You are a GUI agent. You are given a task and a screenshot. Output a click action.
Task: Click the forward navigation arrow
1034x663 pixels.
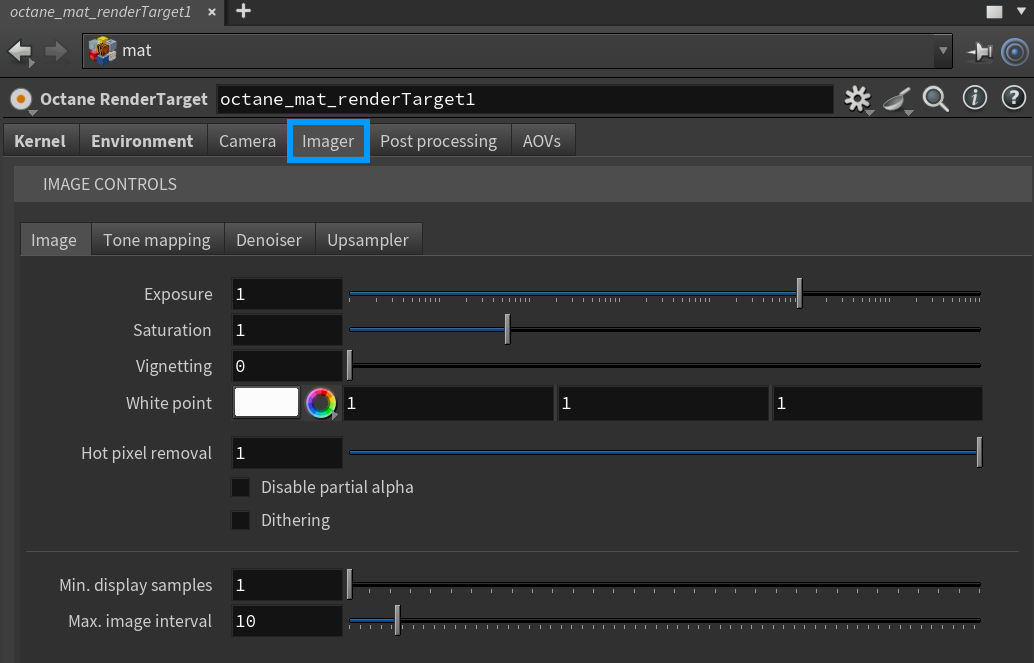[56, 50]
